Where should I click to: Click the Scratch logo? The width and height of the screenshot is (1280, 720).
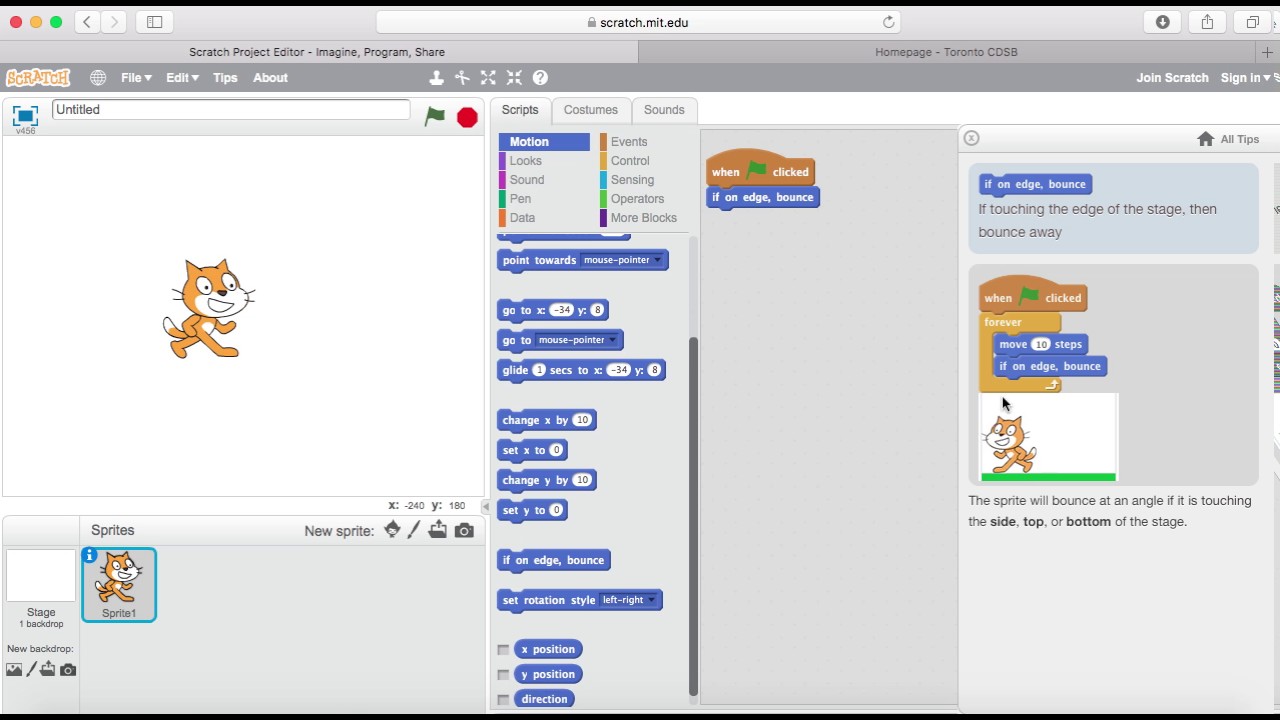[x=38, y=77]
